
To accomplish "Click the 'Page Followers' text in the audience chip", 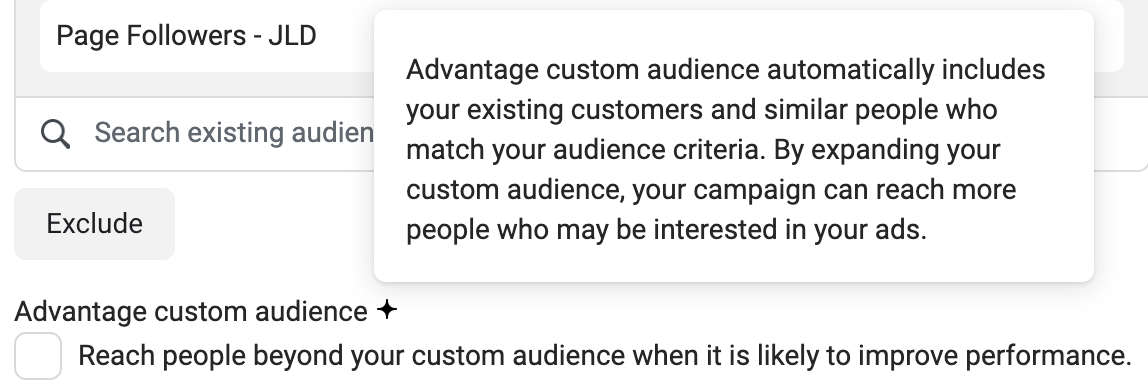I will click(x=151, y=36).
